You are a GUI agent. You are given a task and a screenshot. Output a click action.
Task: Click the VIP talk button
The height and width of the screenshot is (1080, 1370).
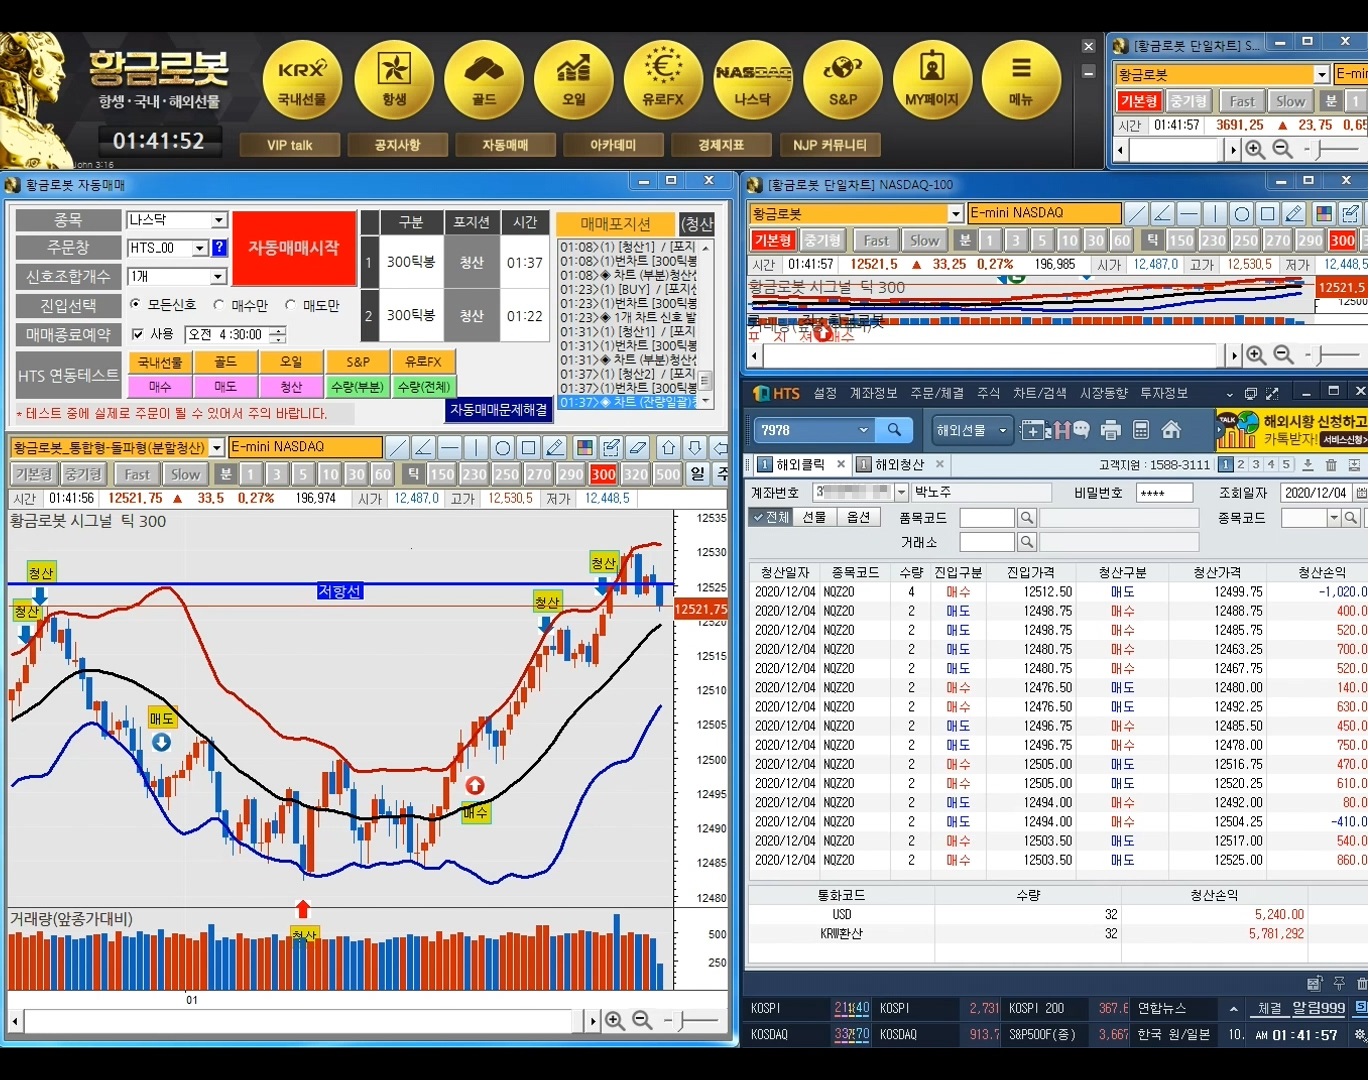click(x=290, y=145)
